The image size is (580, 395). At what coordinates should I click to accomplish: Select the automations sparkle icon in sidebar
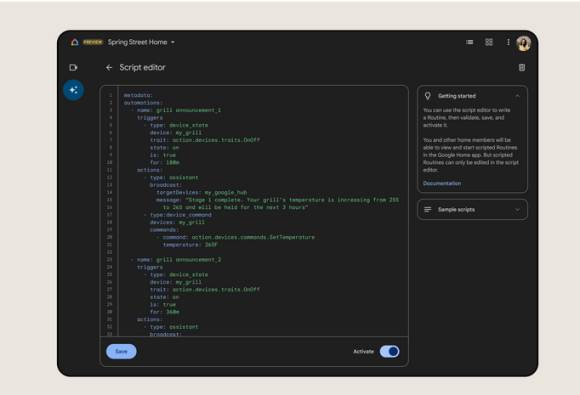(x=74, y=90)
